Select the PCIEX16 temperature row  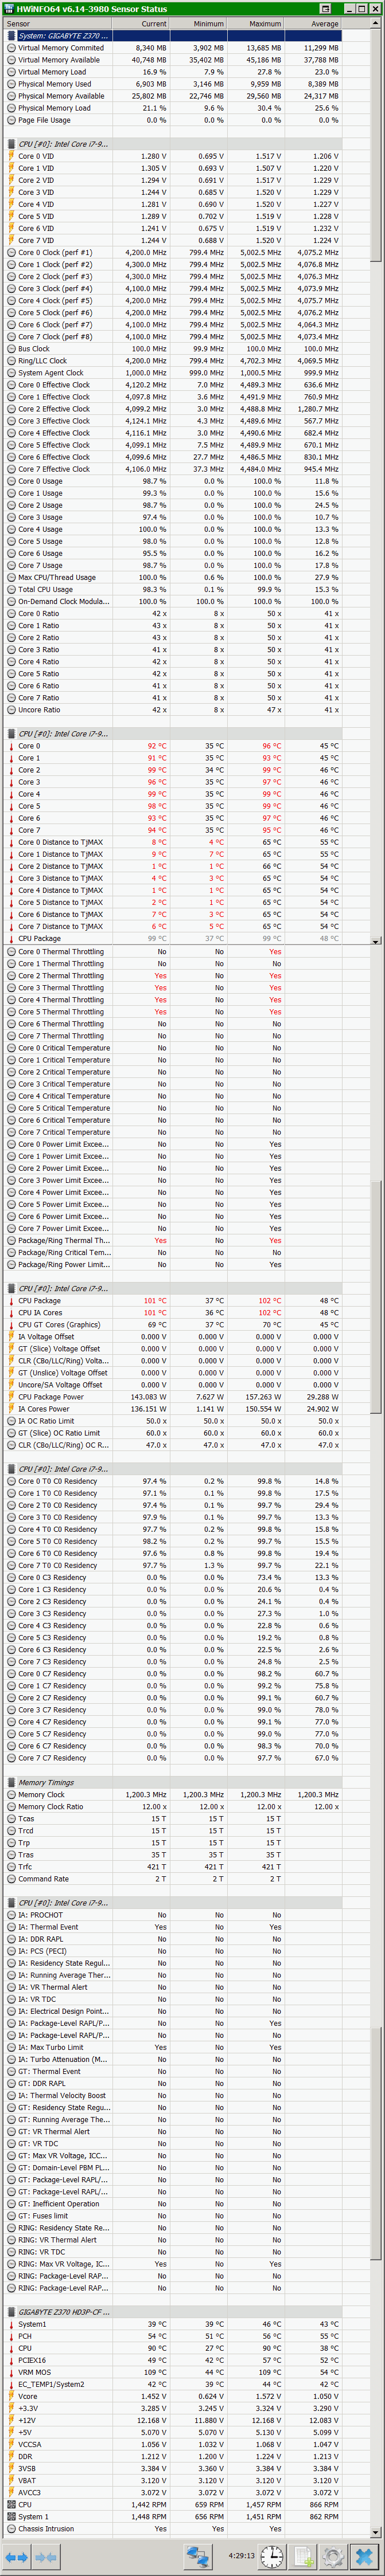[x=172, y=2360]
